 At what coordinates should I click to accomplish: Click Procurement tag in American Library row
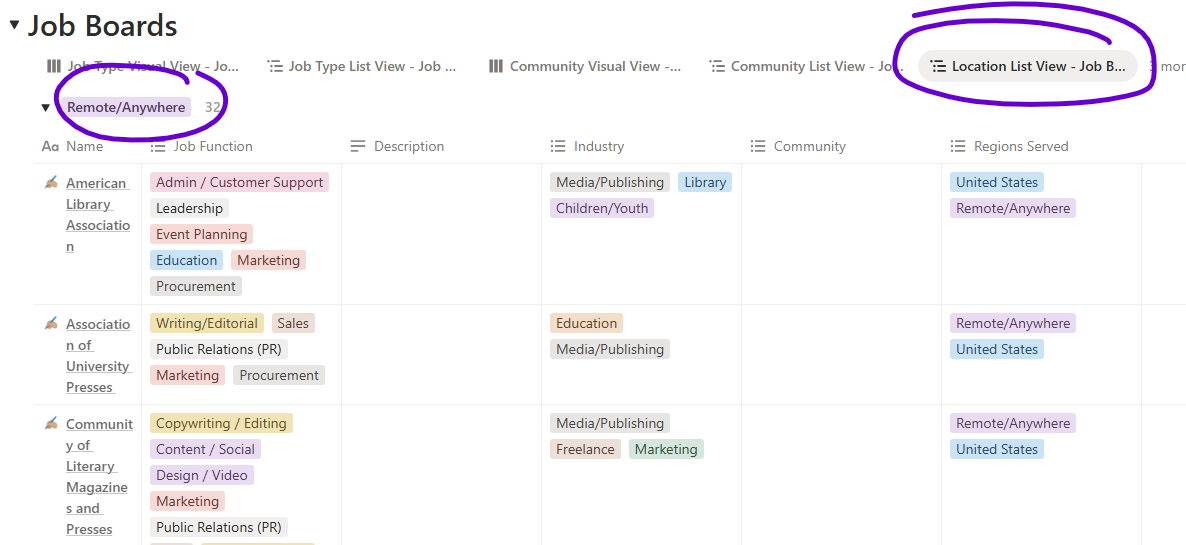tap(196, 286)
